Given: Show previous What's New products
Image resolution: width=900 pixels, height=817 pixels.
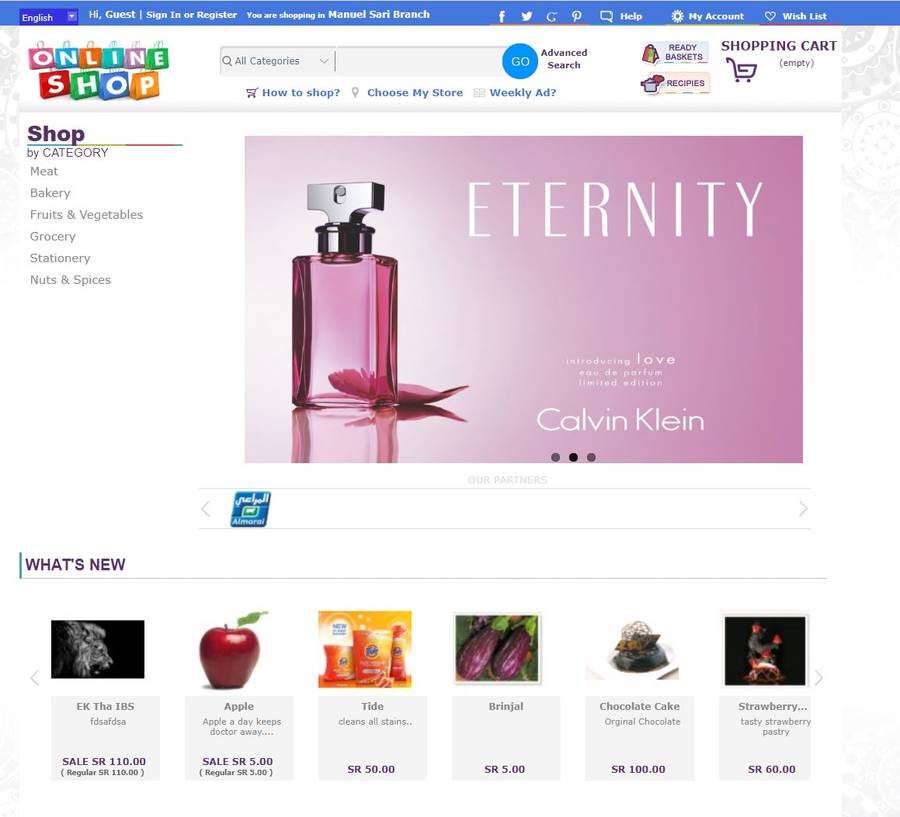Looking at the screenshot, I should click(34, 678).
